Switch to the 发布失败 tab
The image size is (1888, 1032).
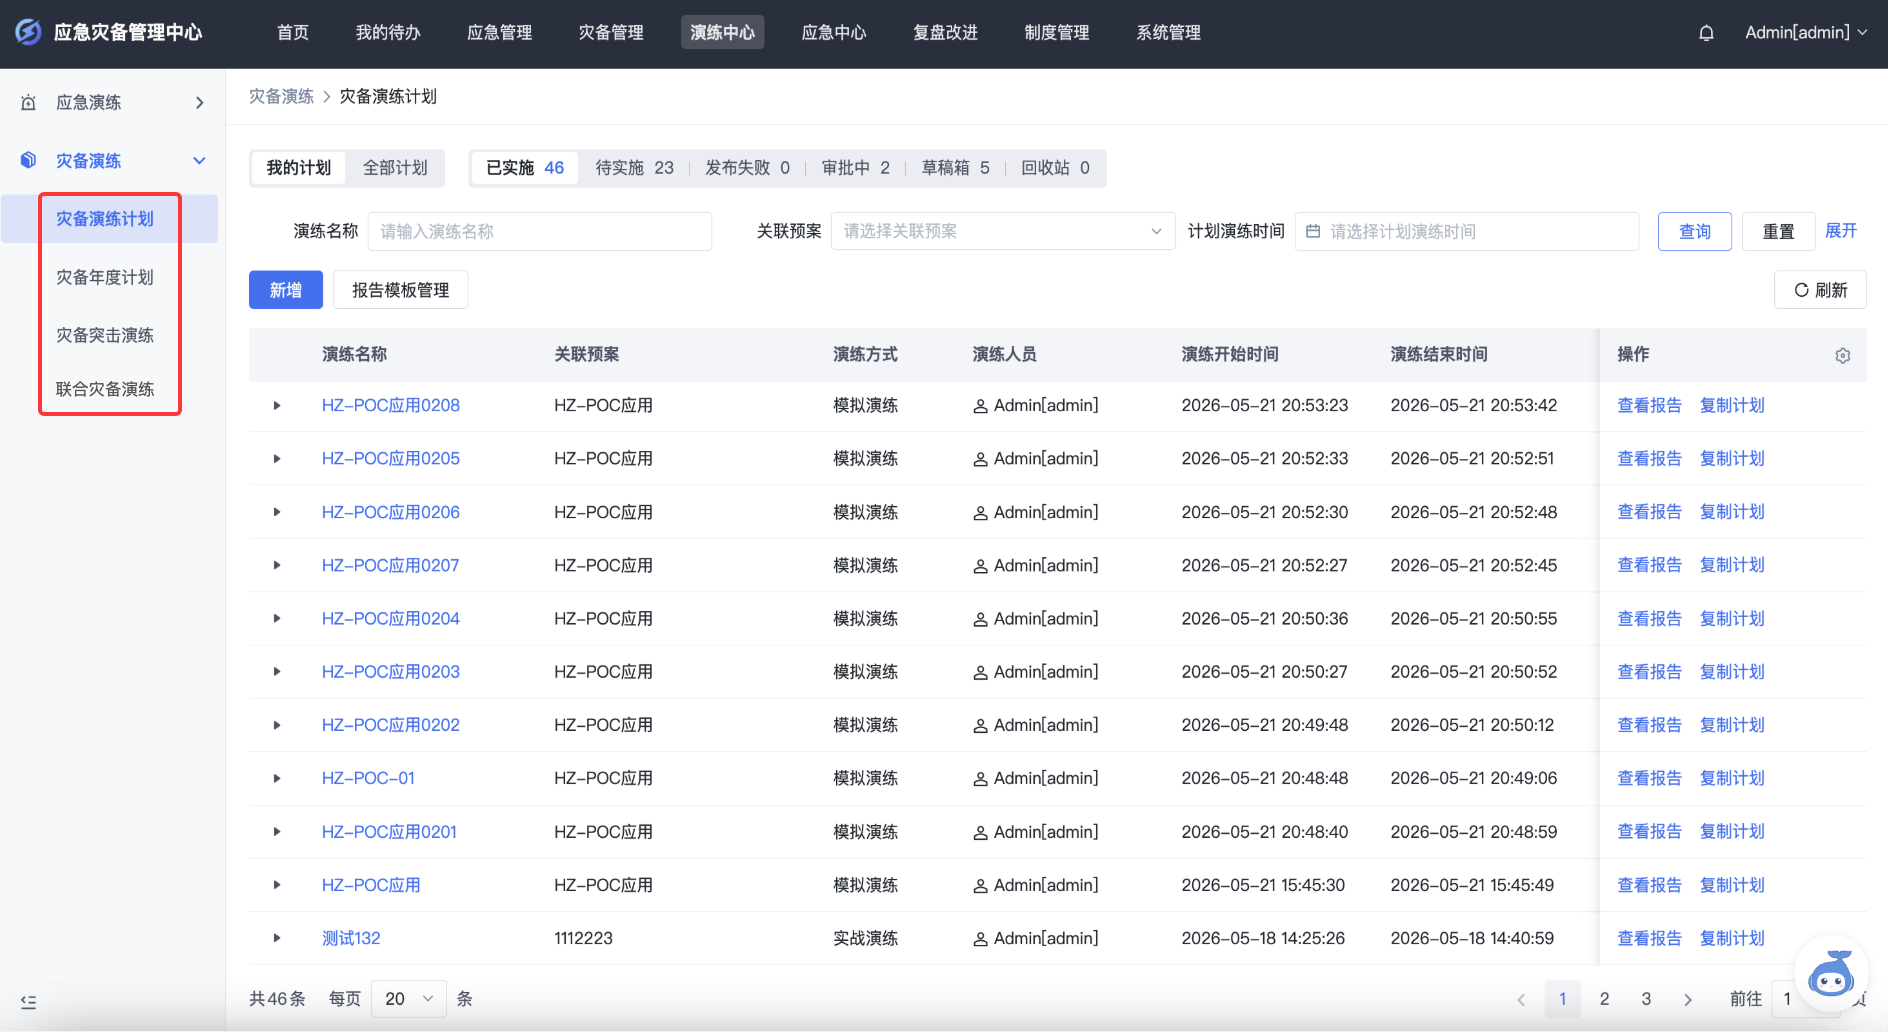(748, 168)
